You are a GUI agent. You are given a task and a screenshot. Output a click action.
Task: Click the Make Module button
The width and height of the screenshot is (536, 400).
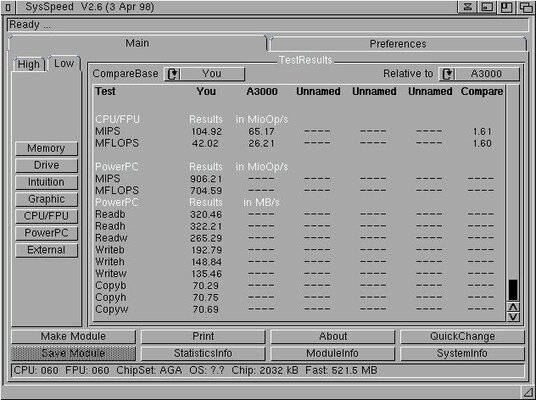pos(73,336)
